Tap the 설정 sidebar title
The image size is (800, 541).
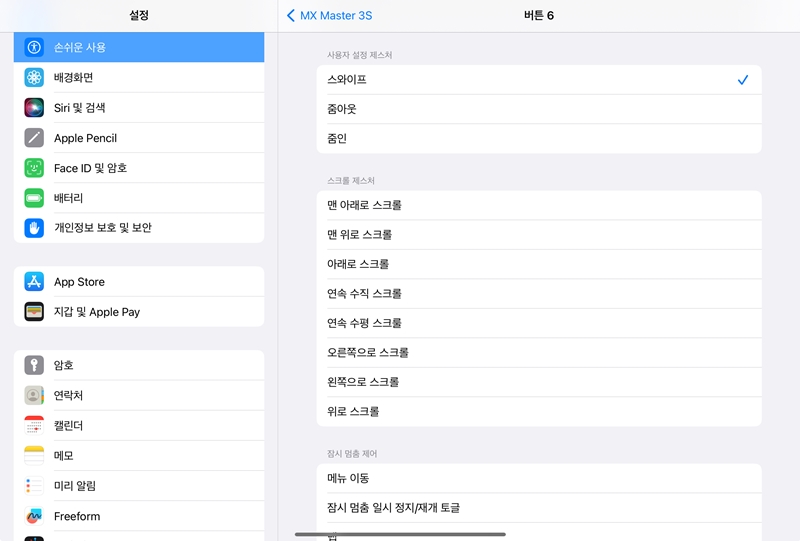coord(139,15)
